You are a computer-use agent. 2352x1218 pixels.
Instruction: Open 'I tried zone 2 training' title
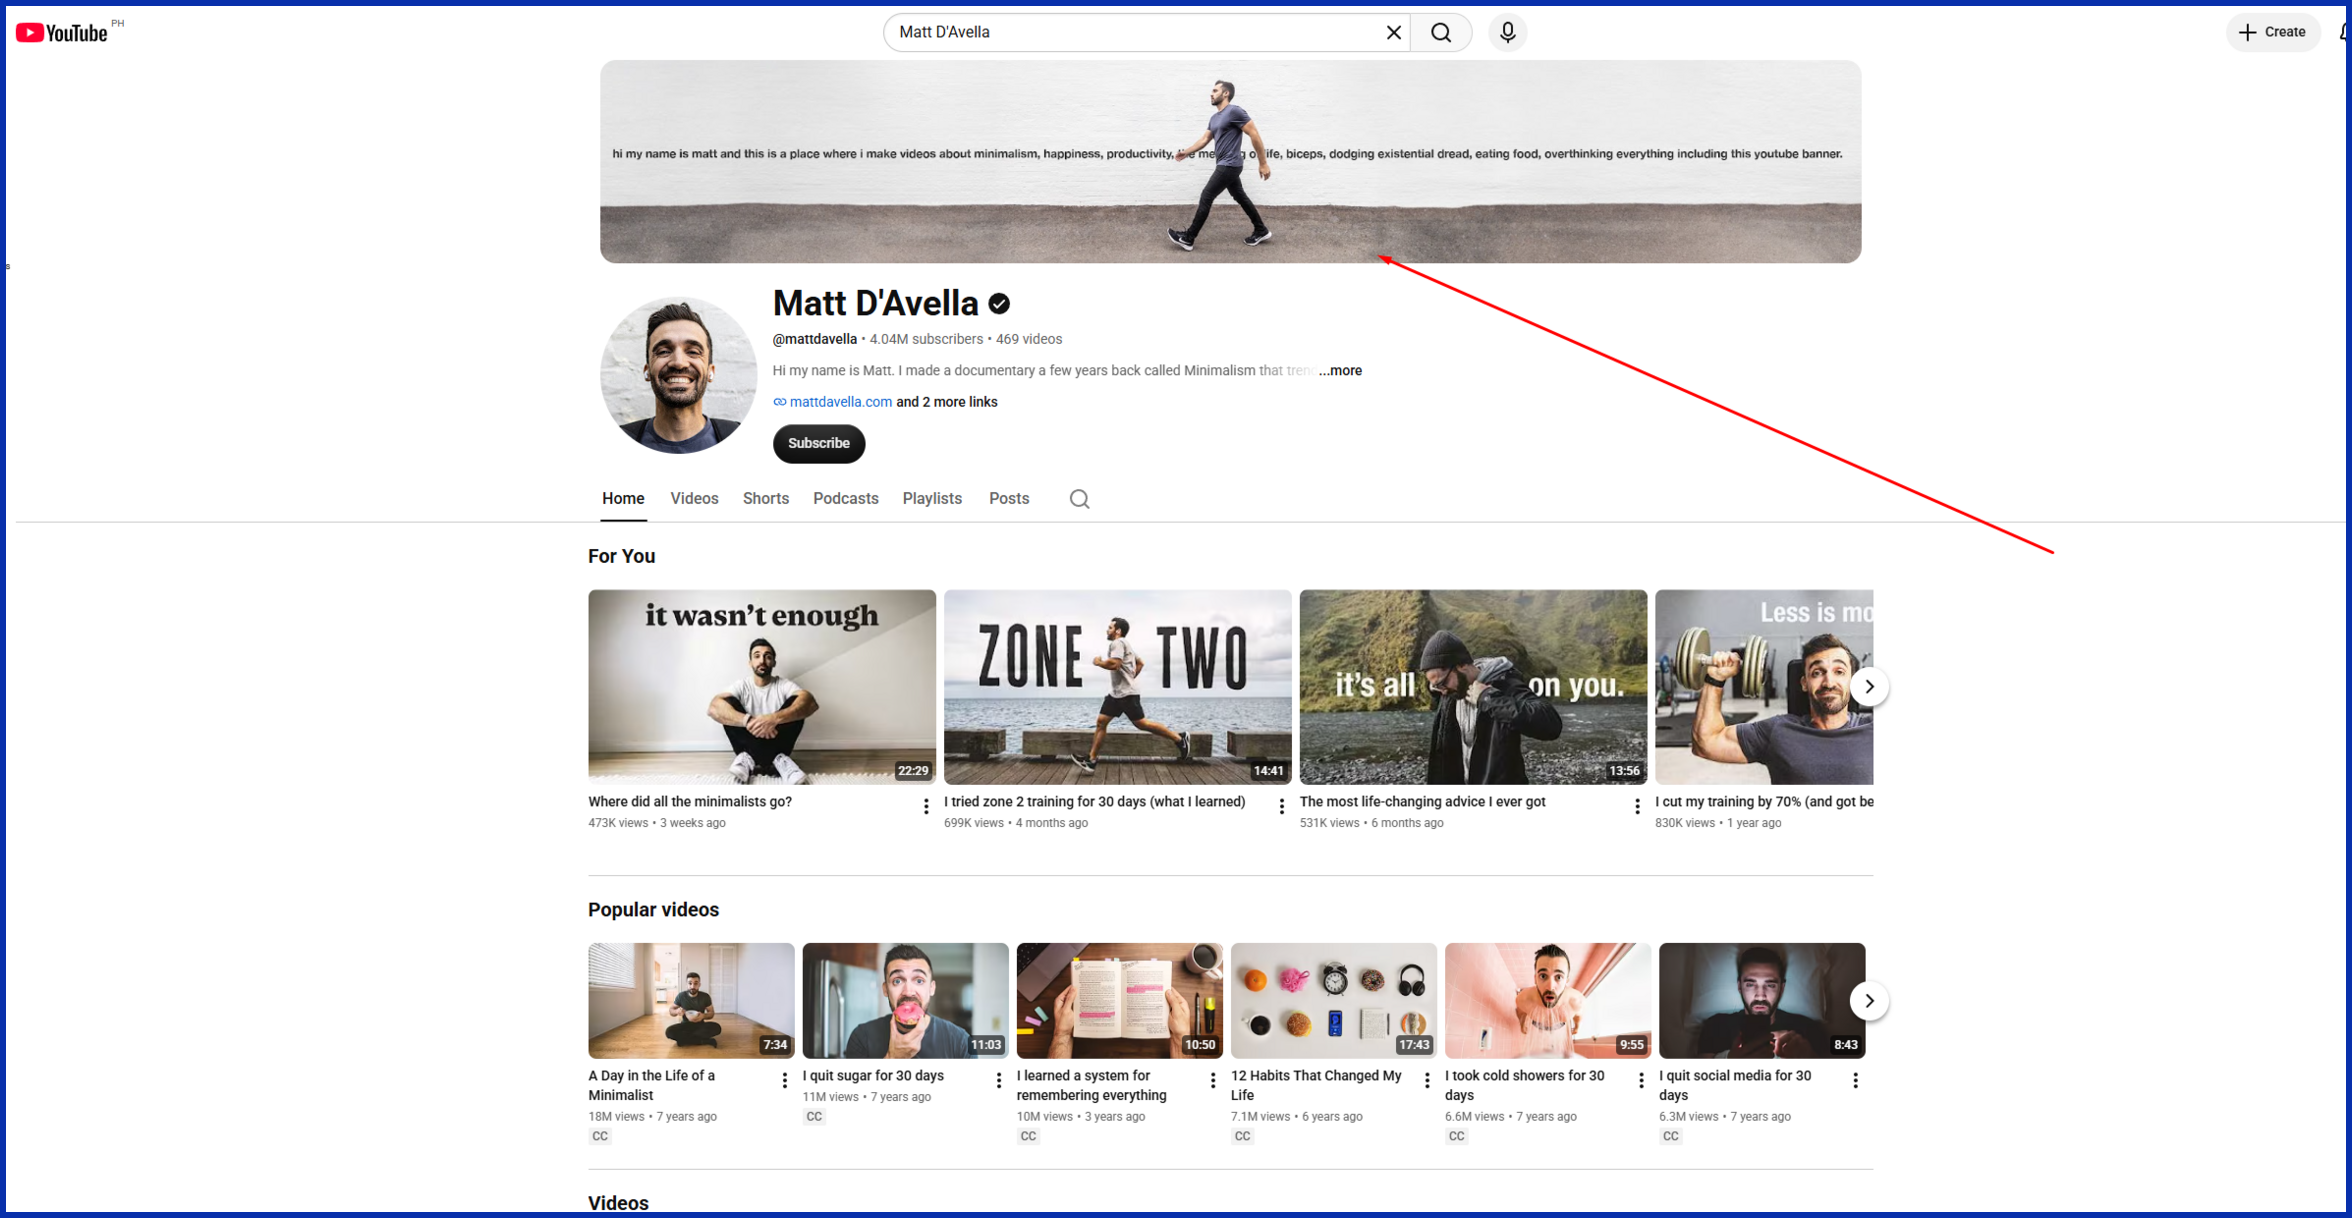pos(1095,802)
